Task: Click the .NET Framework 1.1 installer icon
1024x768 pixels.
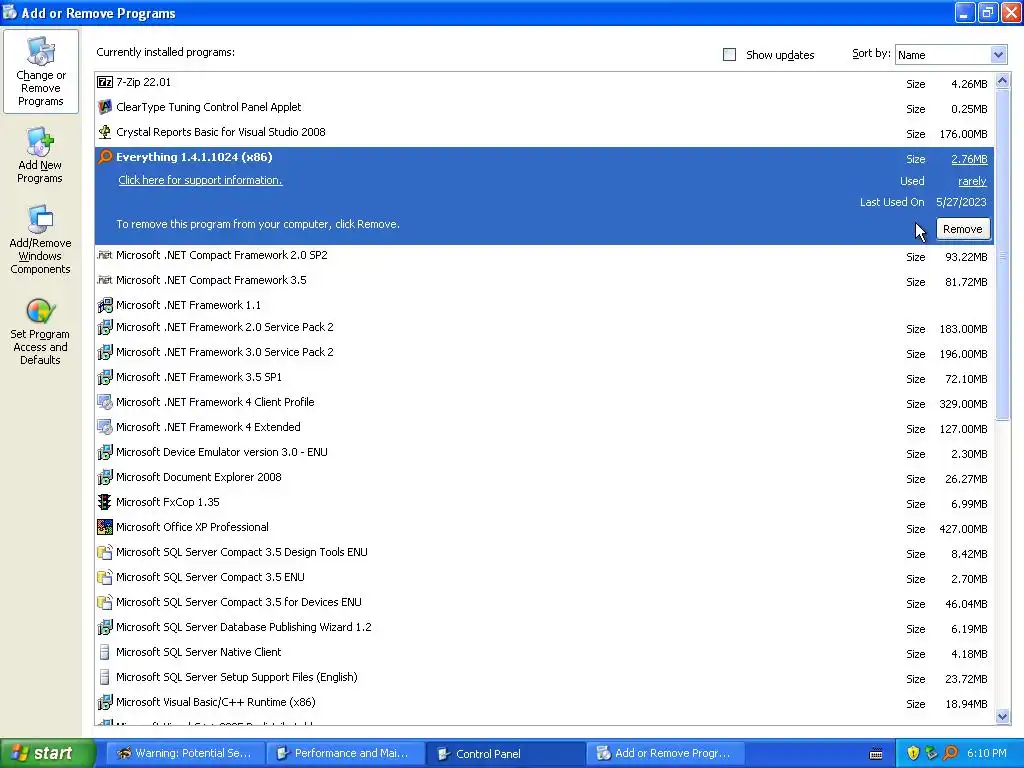Action: [x=104, y=305]
